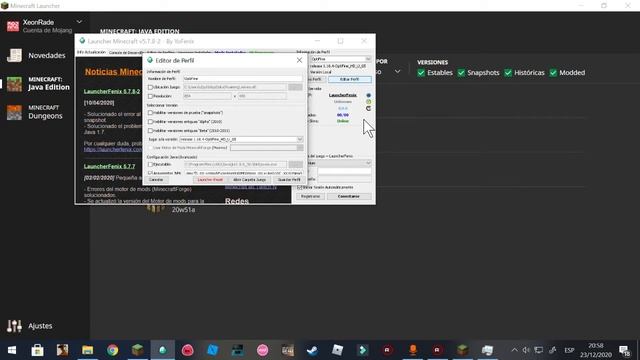
Task: Open the Minecraft grass block icon beside Chrome
Action: (138, 350)
